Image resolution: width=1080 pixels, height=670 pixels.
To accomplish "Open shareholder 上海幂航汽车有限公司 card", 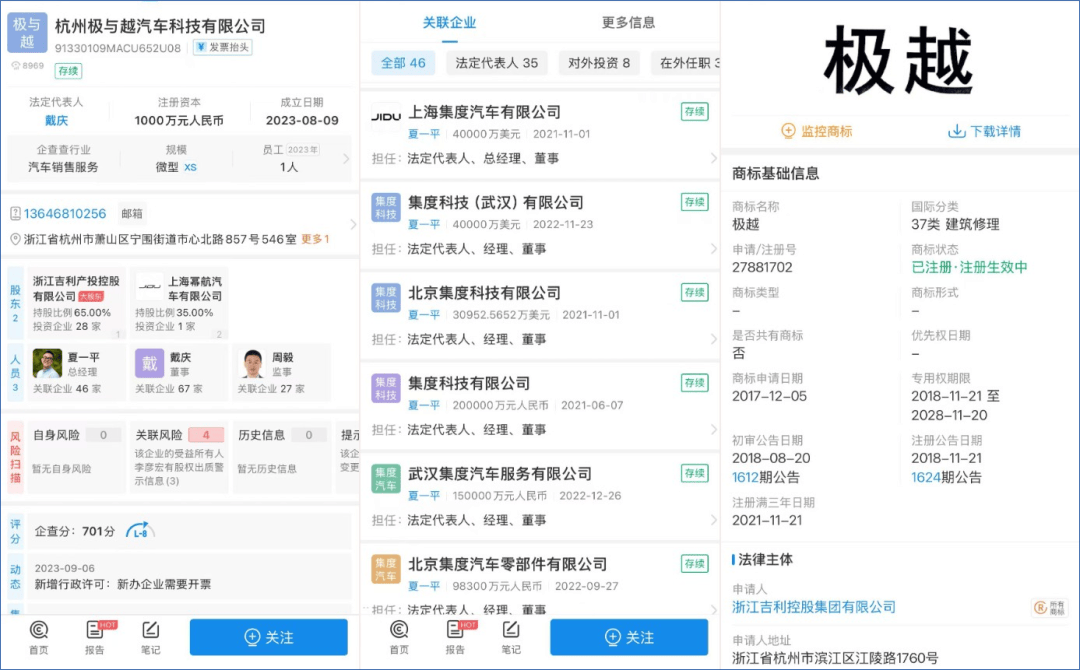I will [179, 304].
